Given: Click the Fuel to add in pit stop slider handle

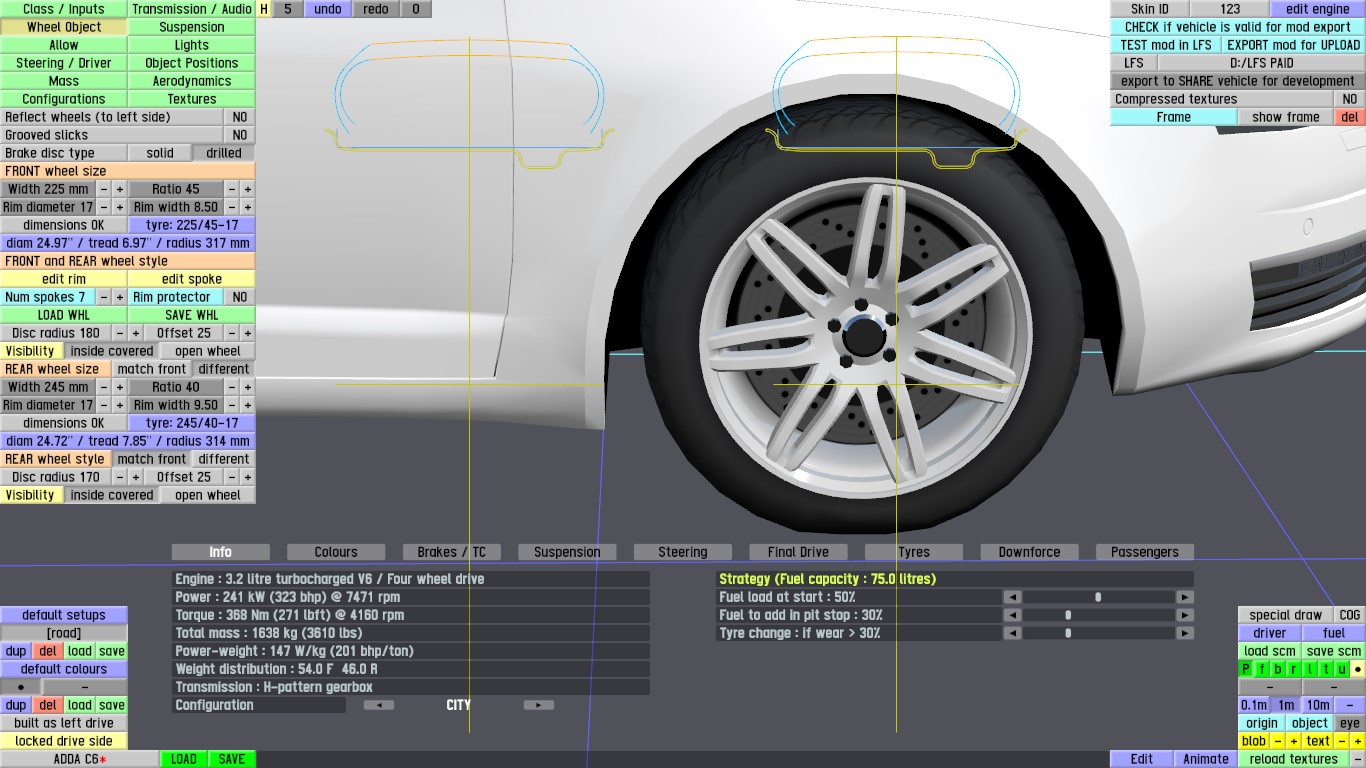Looking at the screenshot, I should click(x=1068, y=615).
